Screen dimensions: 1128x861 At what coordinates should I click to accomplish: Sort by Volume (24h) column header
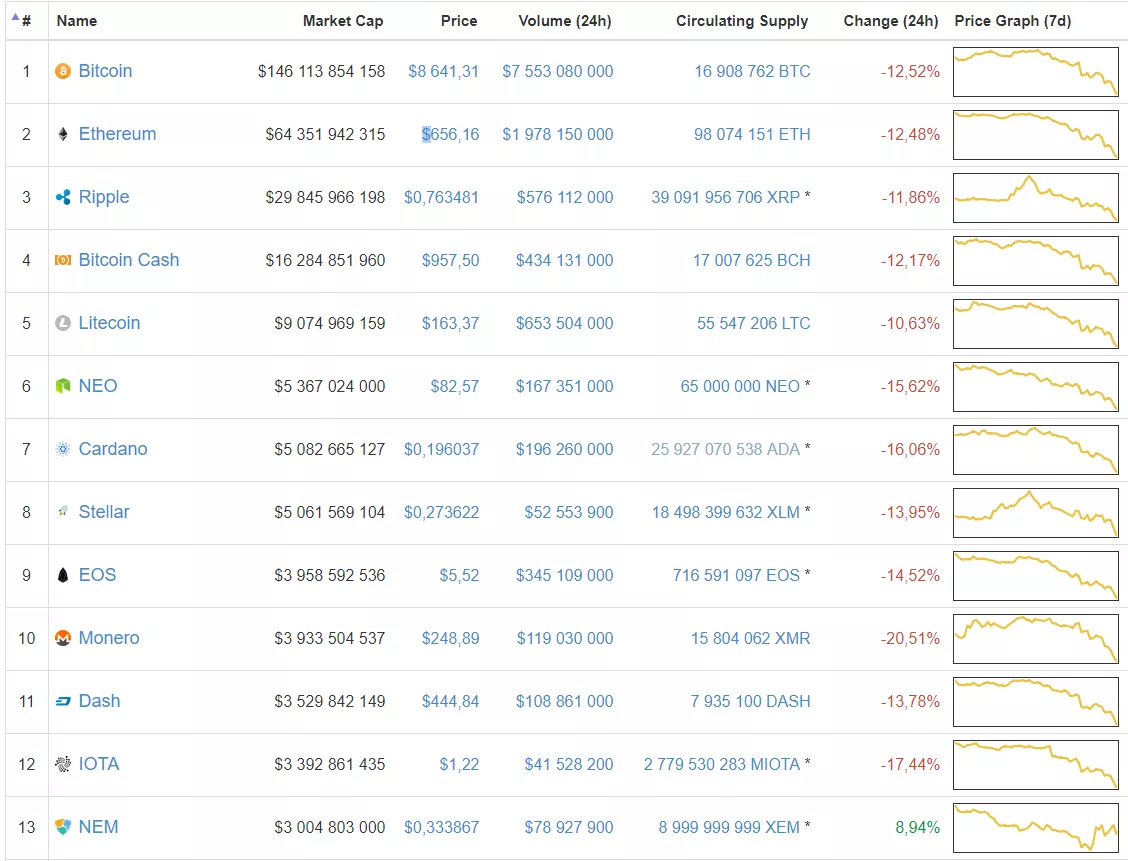565,21
